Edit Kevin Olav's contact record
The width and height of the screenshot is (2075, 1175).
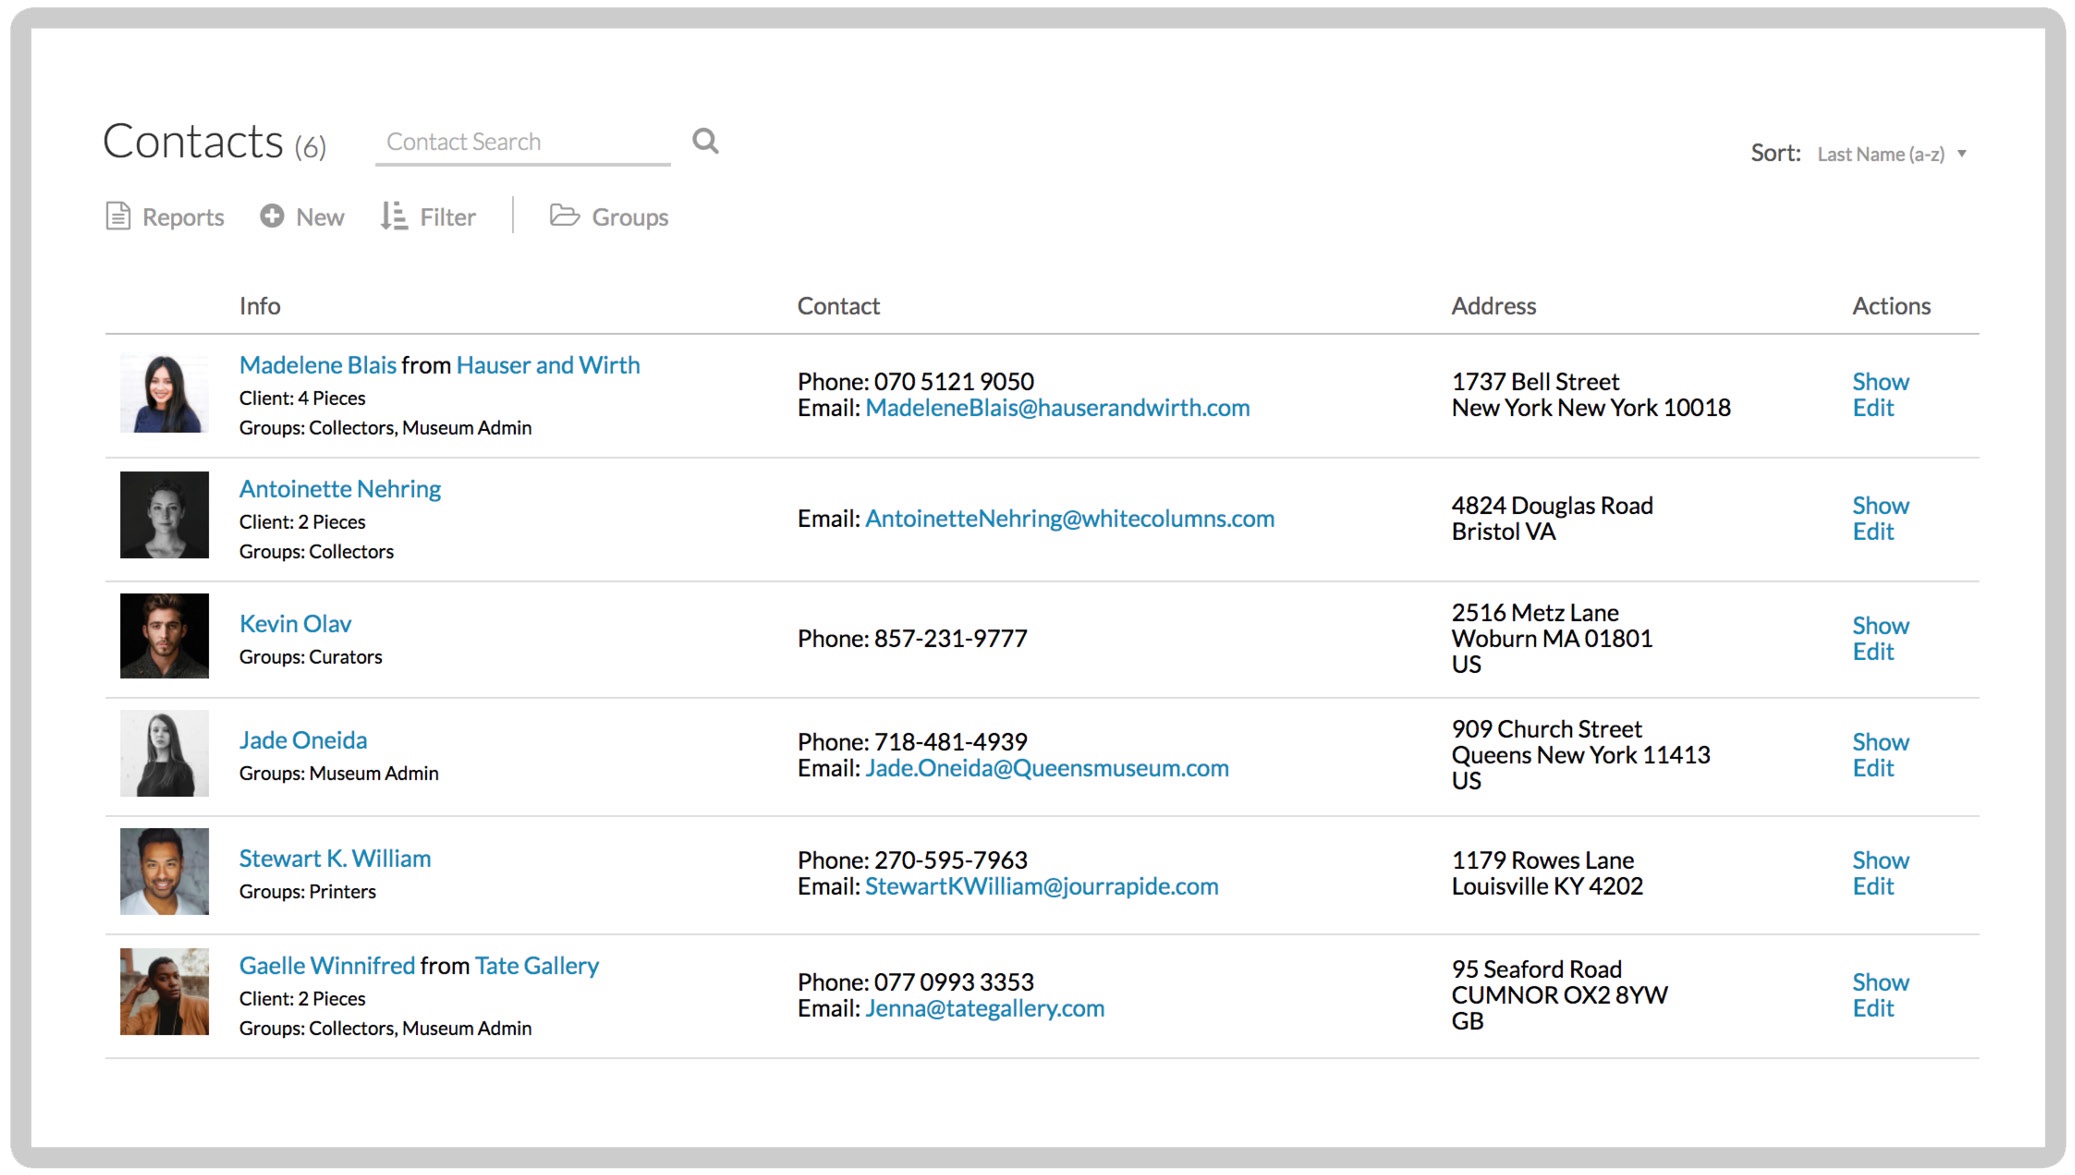click(1872, 651)
